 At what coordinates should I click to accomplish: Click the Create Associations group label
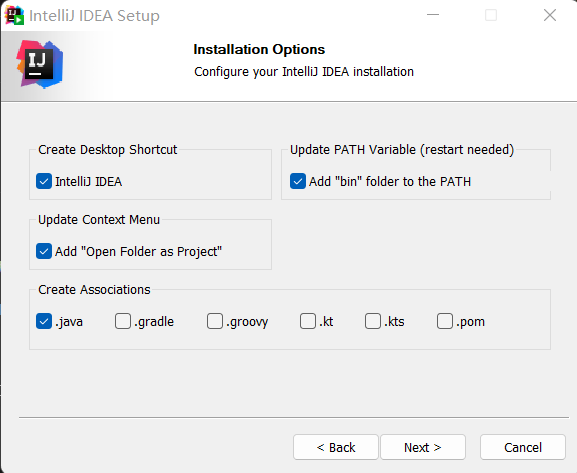pyautogui.click(x=94, y=290)
